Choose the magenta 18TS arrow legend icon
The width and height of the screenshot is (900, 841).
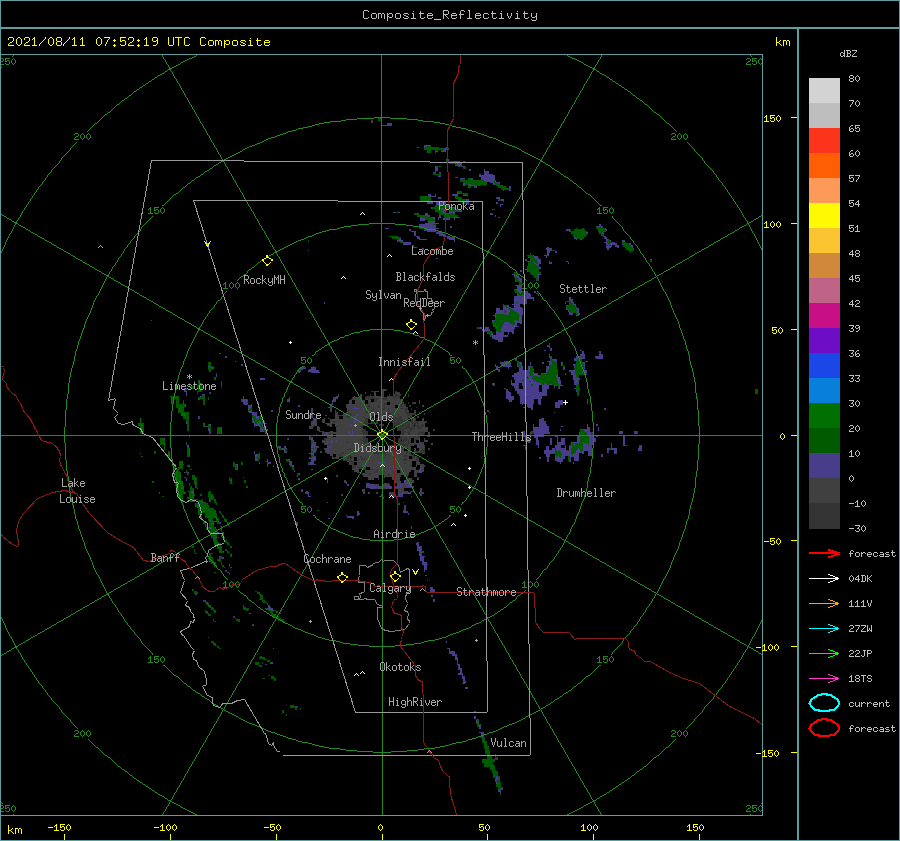[824, 679]
